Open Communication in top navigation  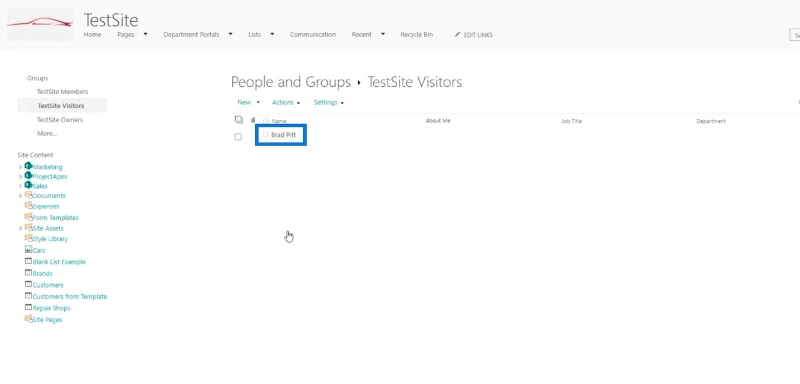click(x=313, y=35)
